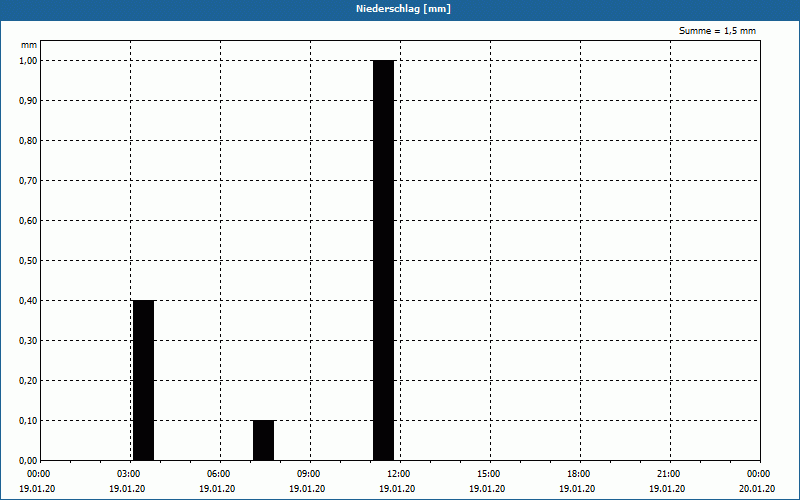Click the 0,10 mm bar before 09:00
Viewport: 800px width, 500px height.
point(264,441)
